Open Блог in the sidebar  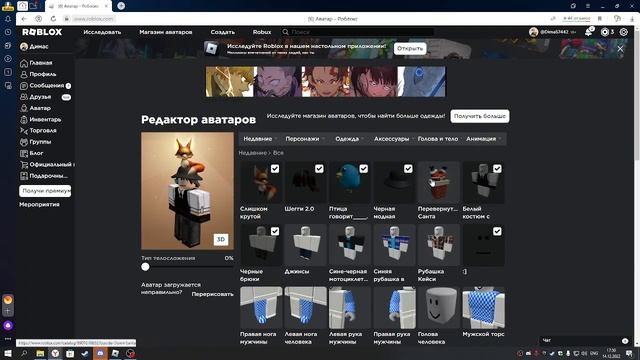[x=36, y=153]
